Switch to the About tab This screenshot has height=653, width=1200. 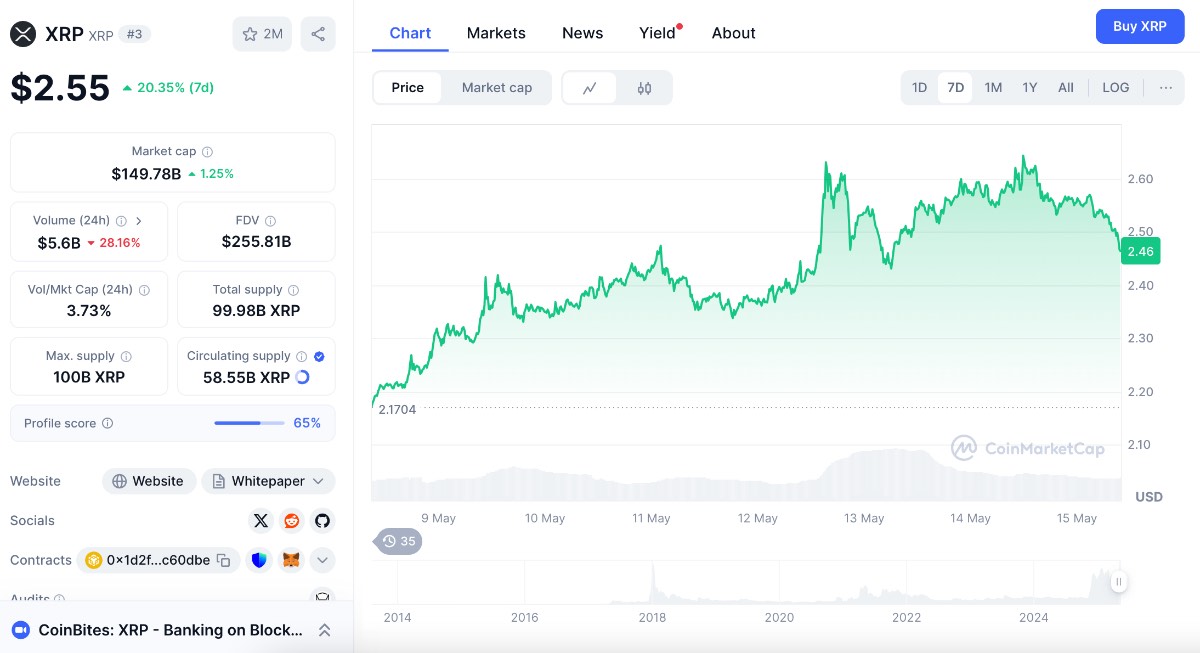point(733,33)
